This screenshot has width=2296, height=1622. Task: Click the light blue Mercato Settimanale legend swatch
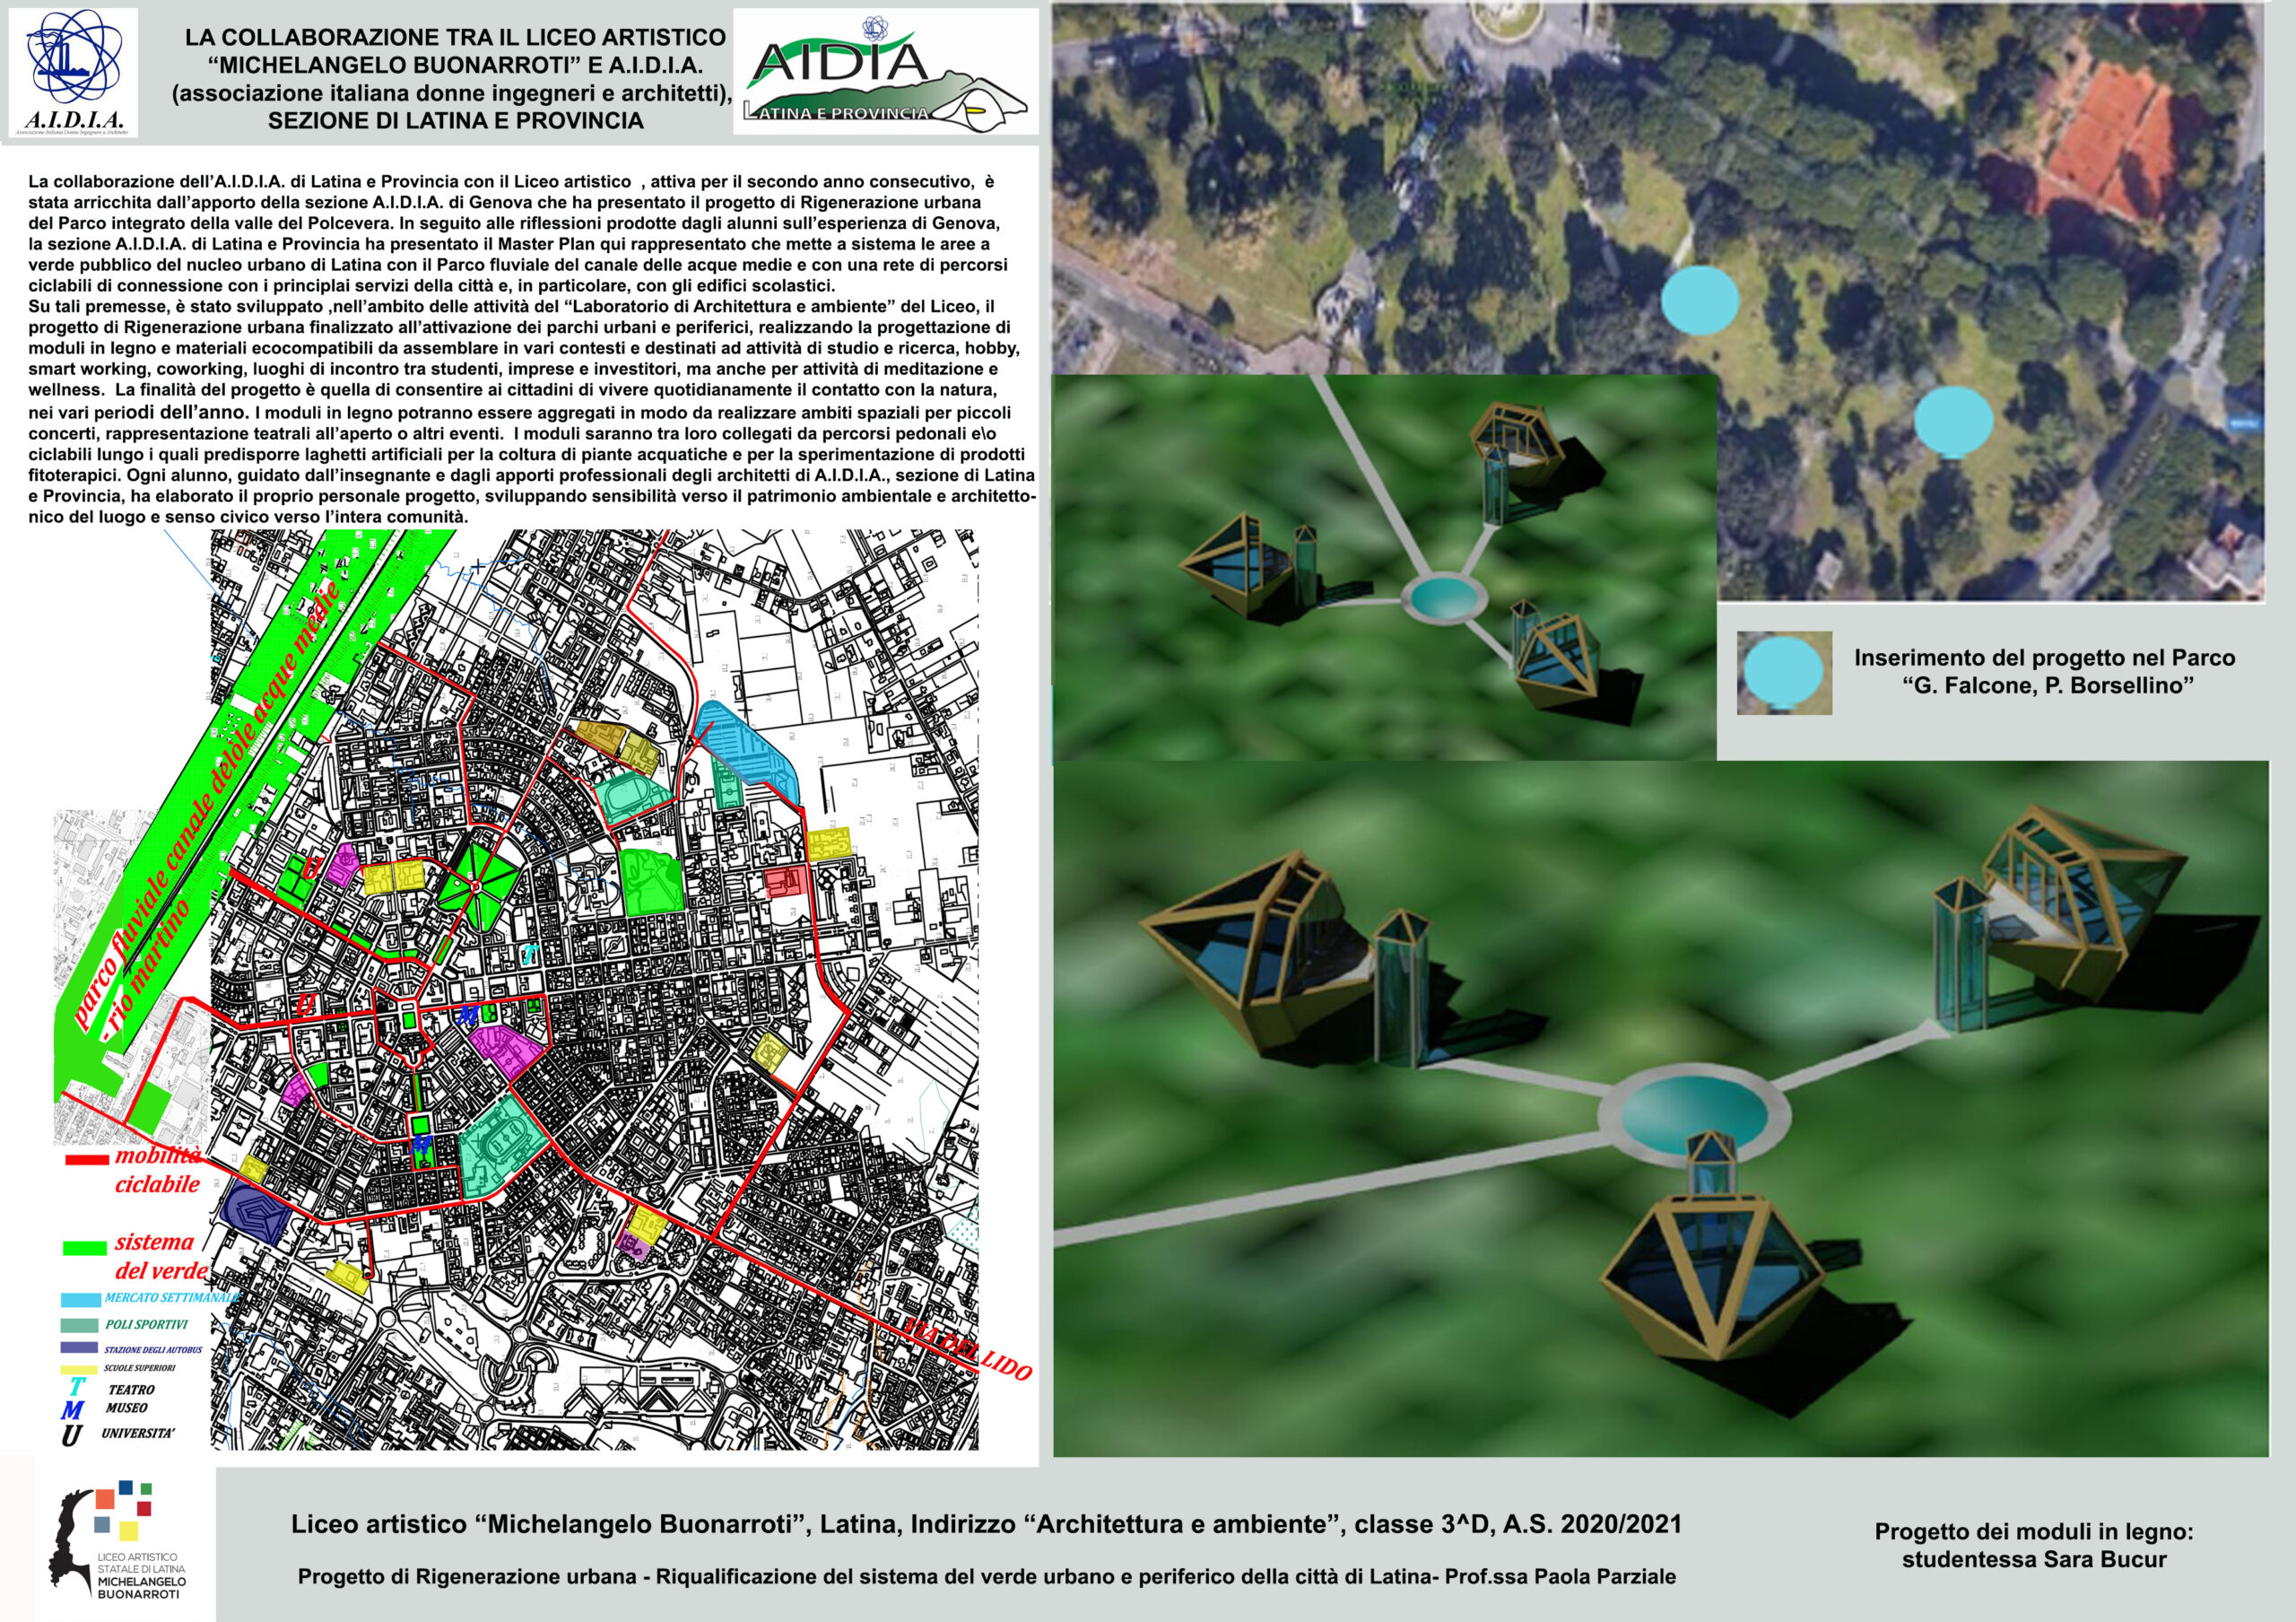click(x=80, y=1300)
